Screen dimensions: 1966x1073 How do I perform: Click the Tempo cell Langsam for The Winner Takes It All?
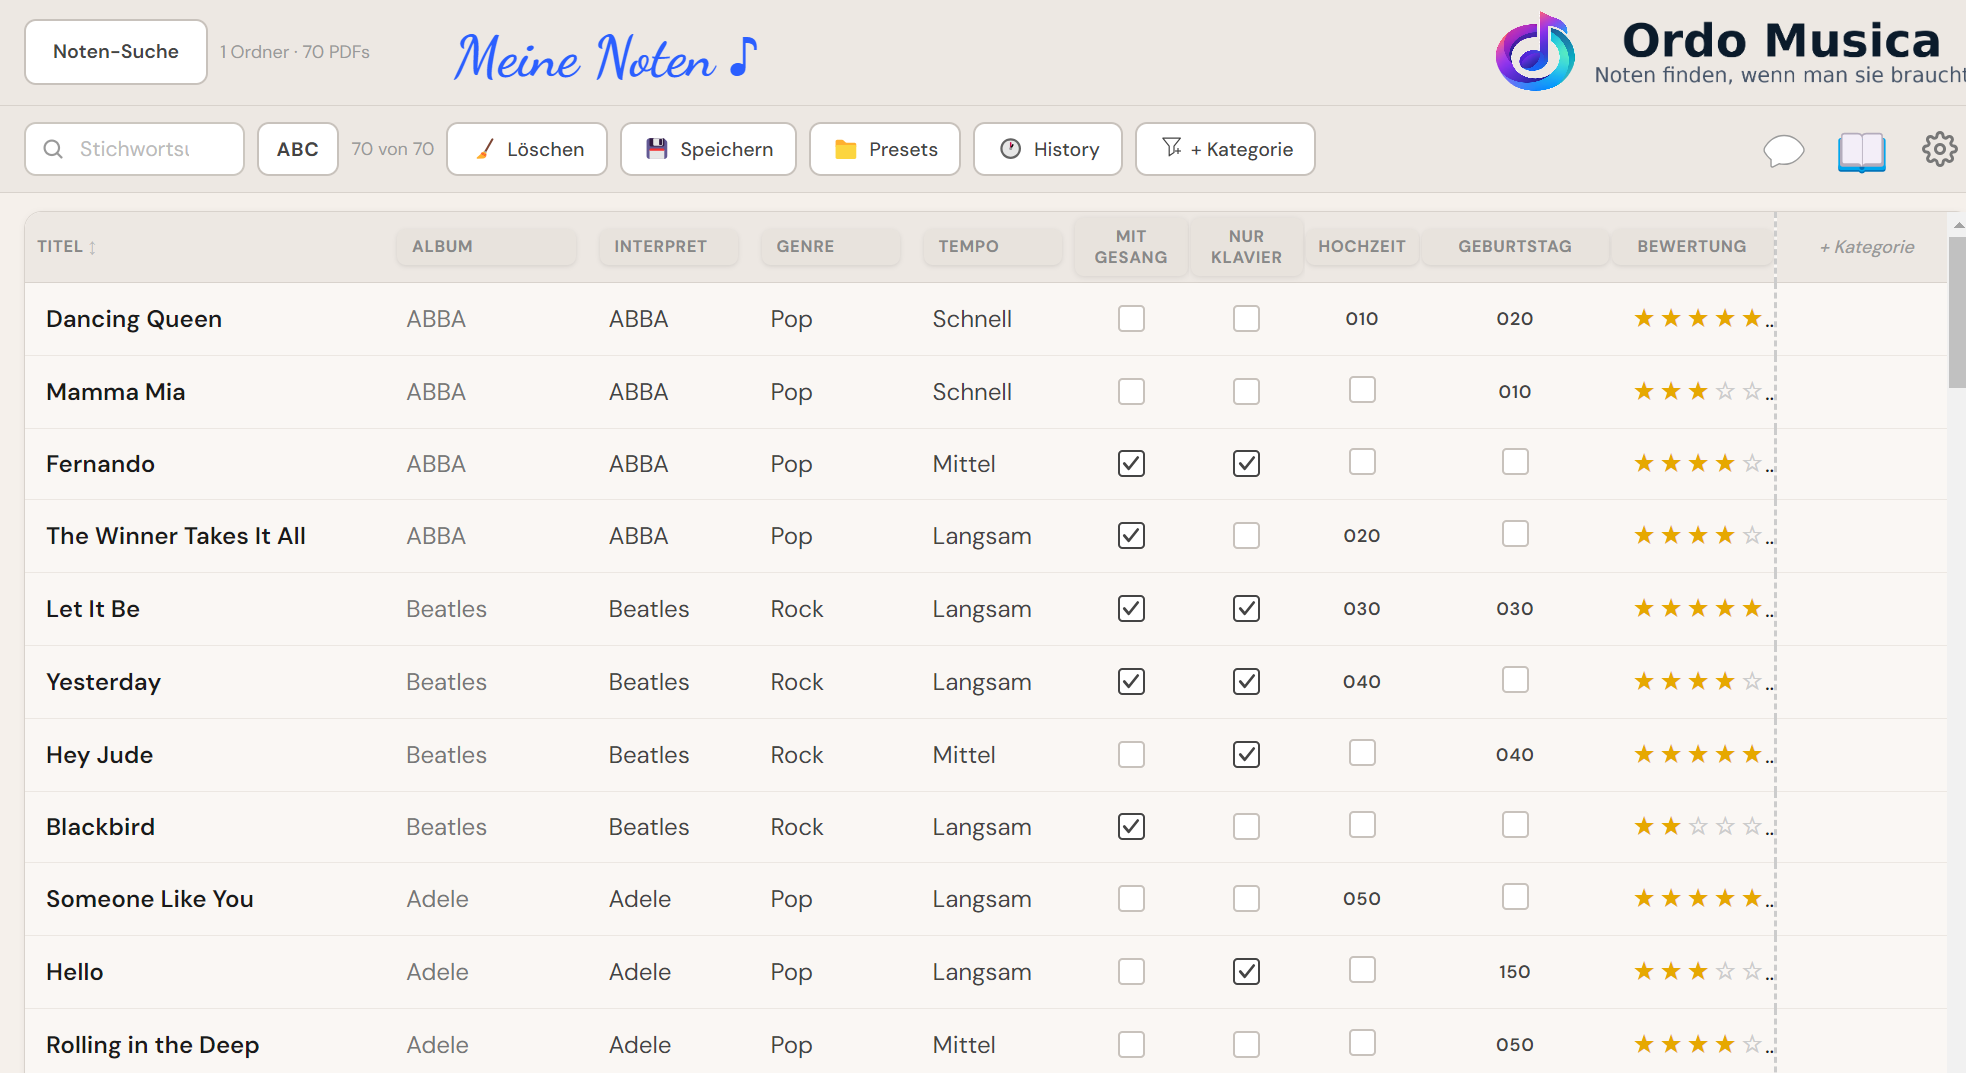pyautogui.click(x=982, y=536)
